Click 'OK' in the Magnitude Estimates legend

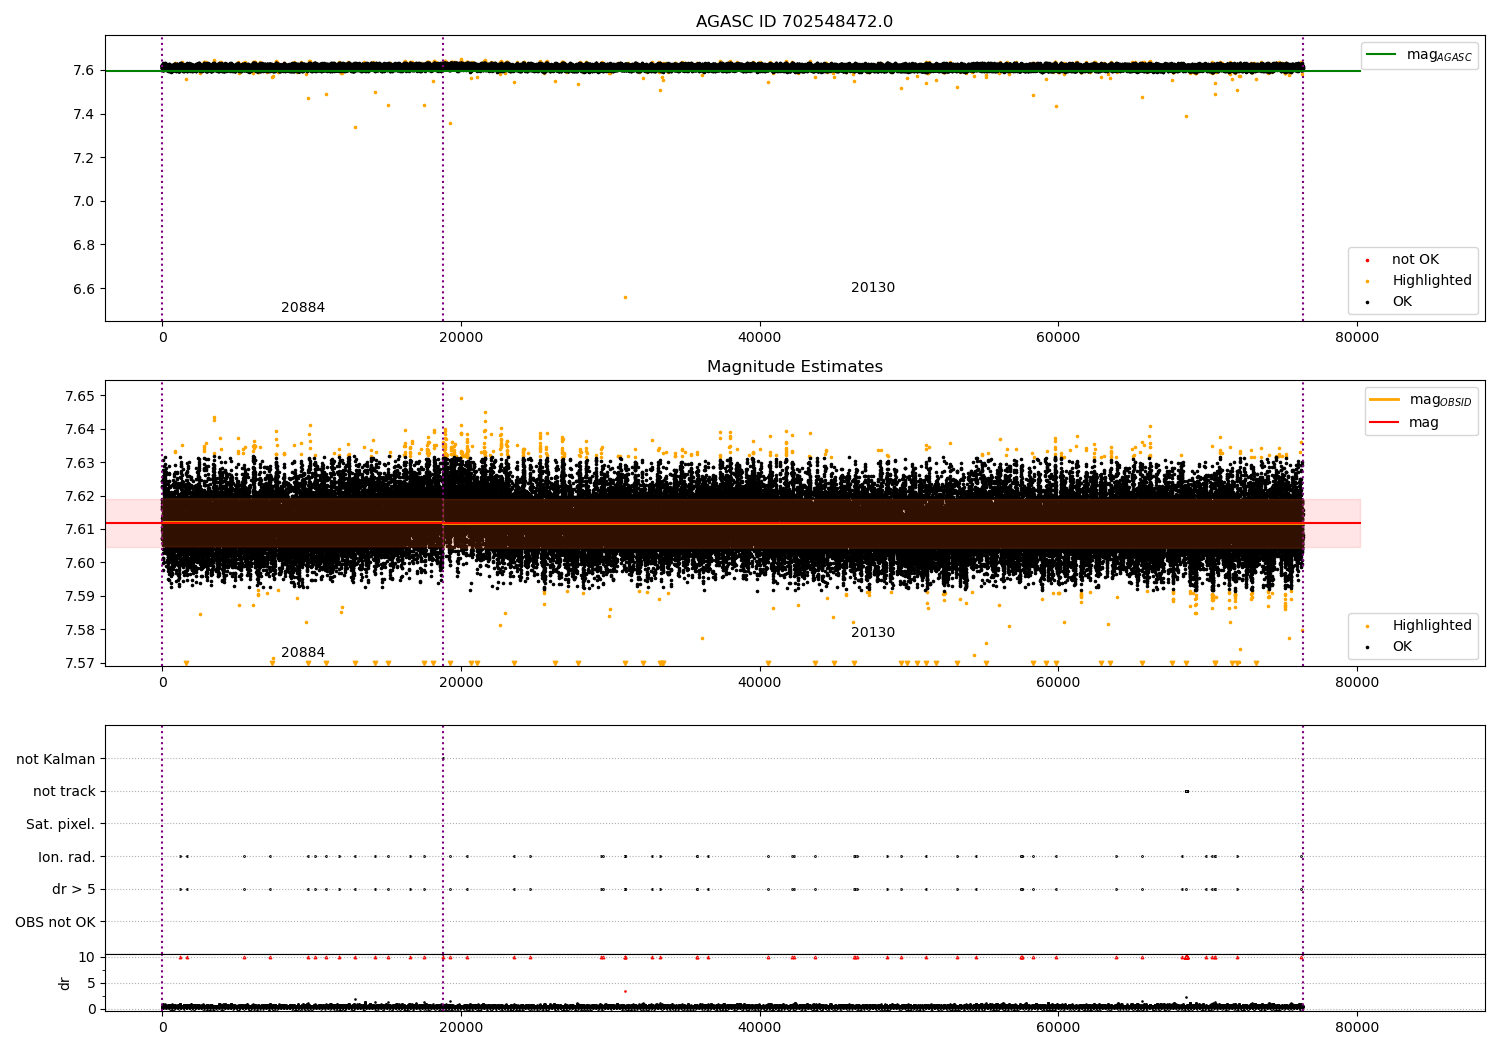point(1402,647)
